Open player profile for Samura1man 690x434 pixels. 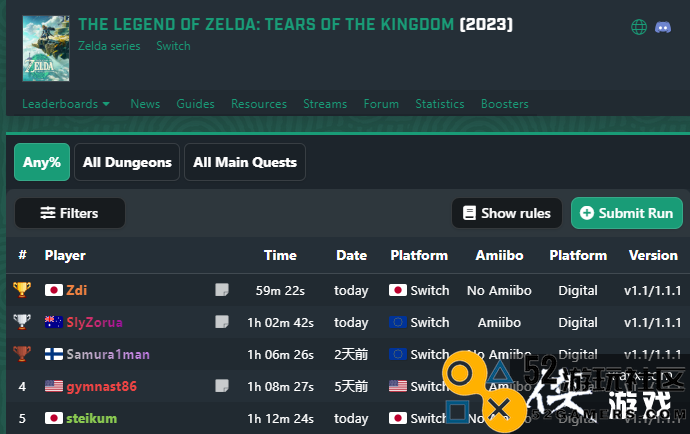pos(108,354)
